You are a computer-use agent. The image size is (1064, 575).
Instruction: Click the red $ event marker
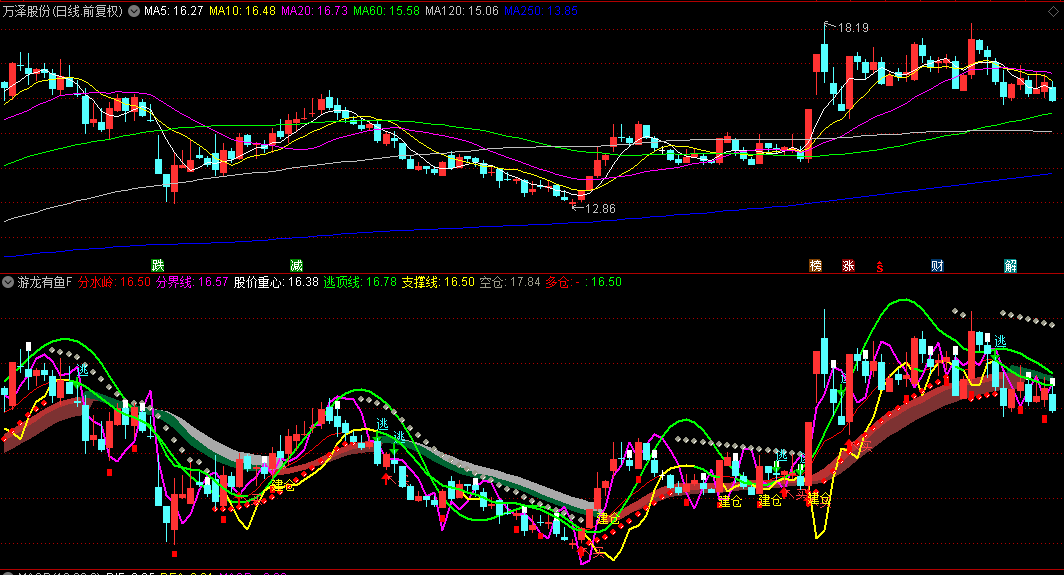tap(880, 266)
